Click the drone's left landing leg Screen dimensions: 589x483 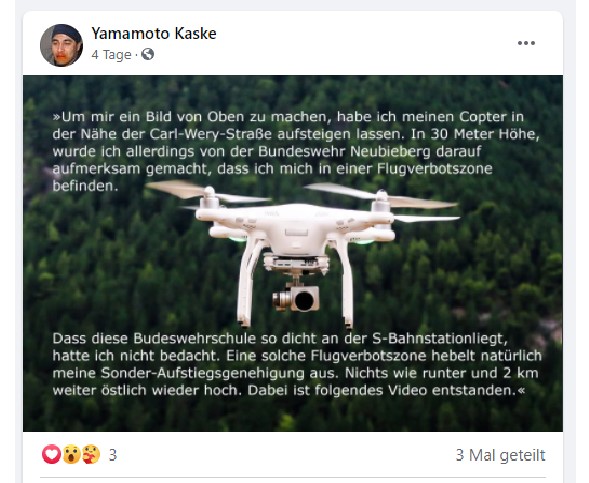point(249,282)
